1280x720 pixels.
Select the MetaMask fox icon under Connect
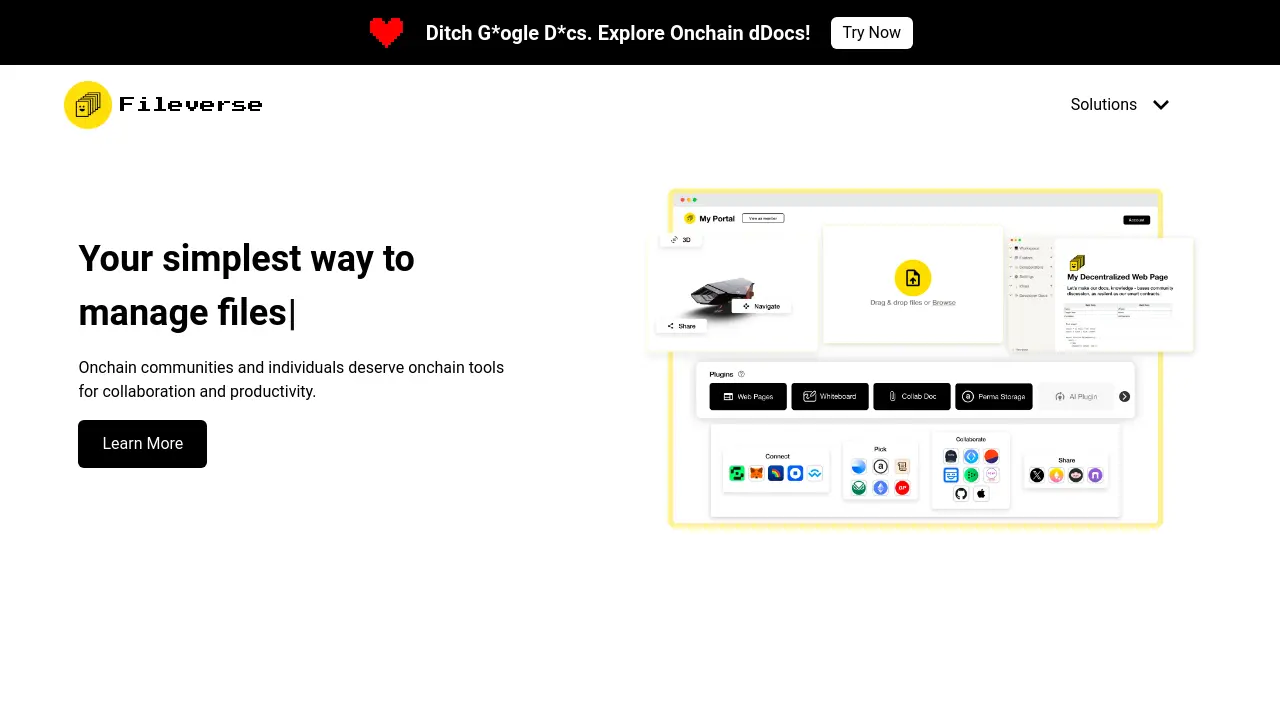[757, 474]
